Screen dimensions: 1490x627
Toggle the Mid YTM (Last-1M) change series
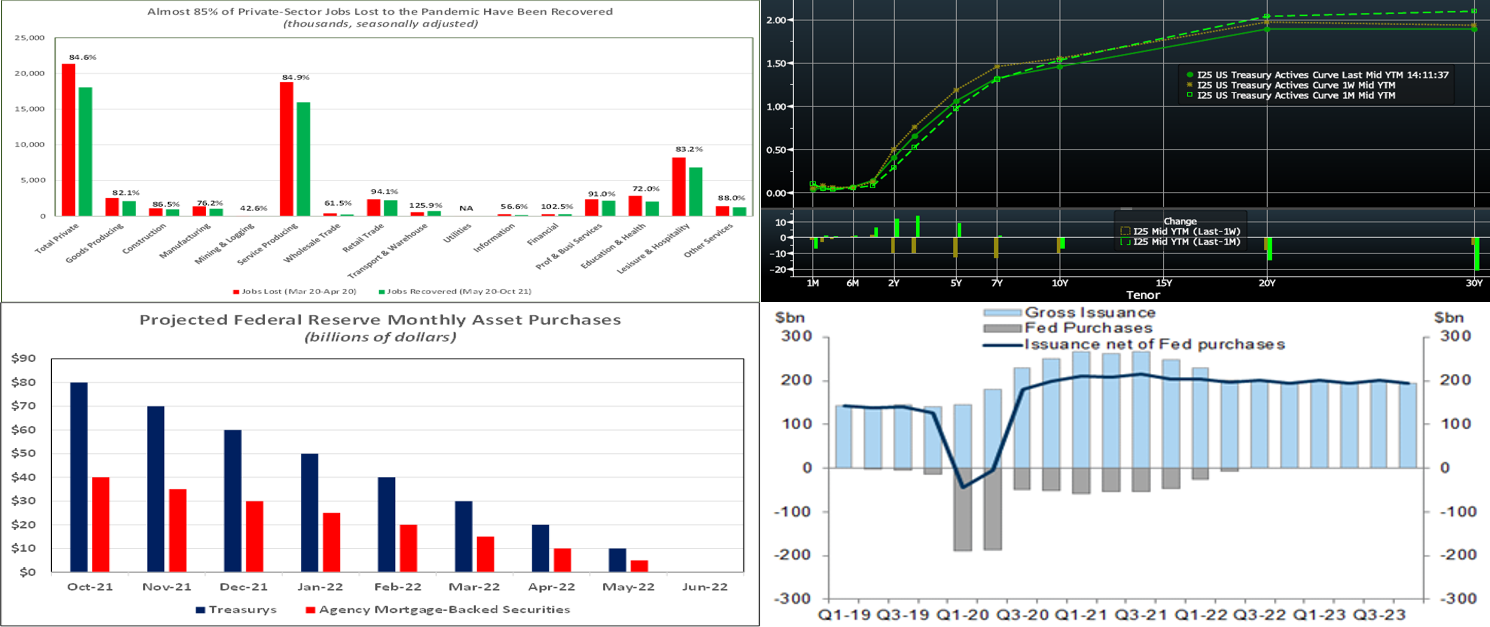(x=1180, y=242)
